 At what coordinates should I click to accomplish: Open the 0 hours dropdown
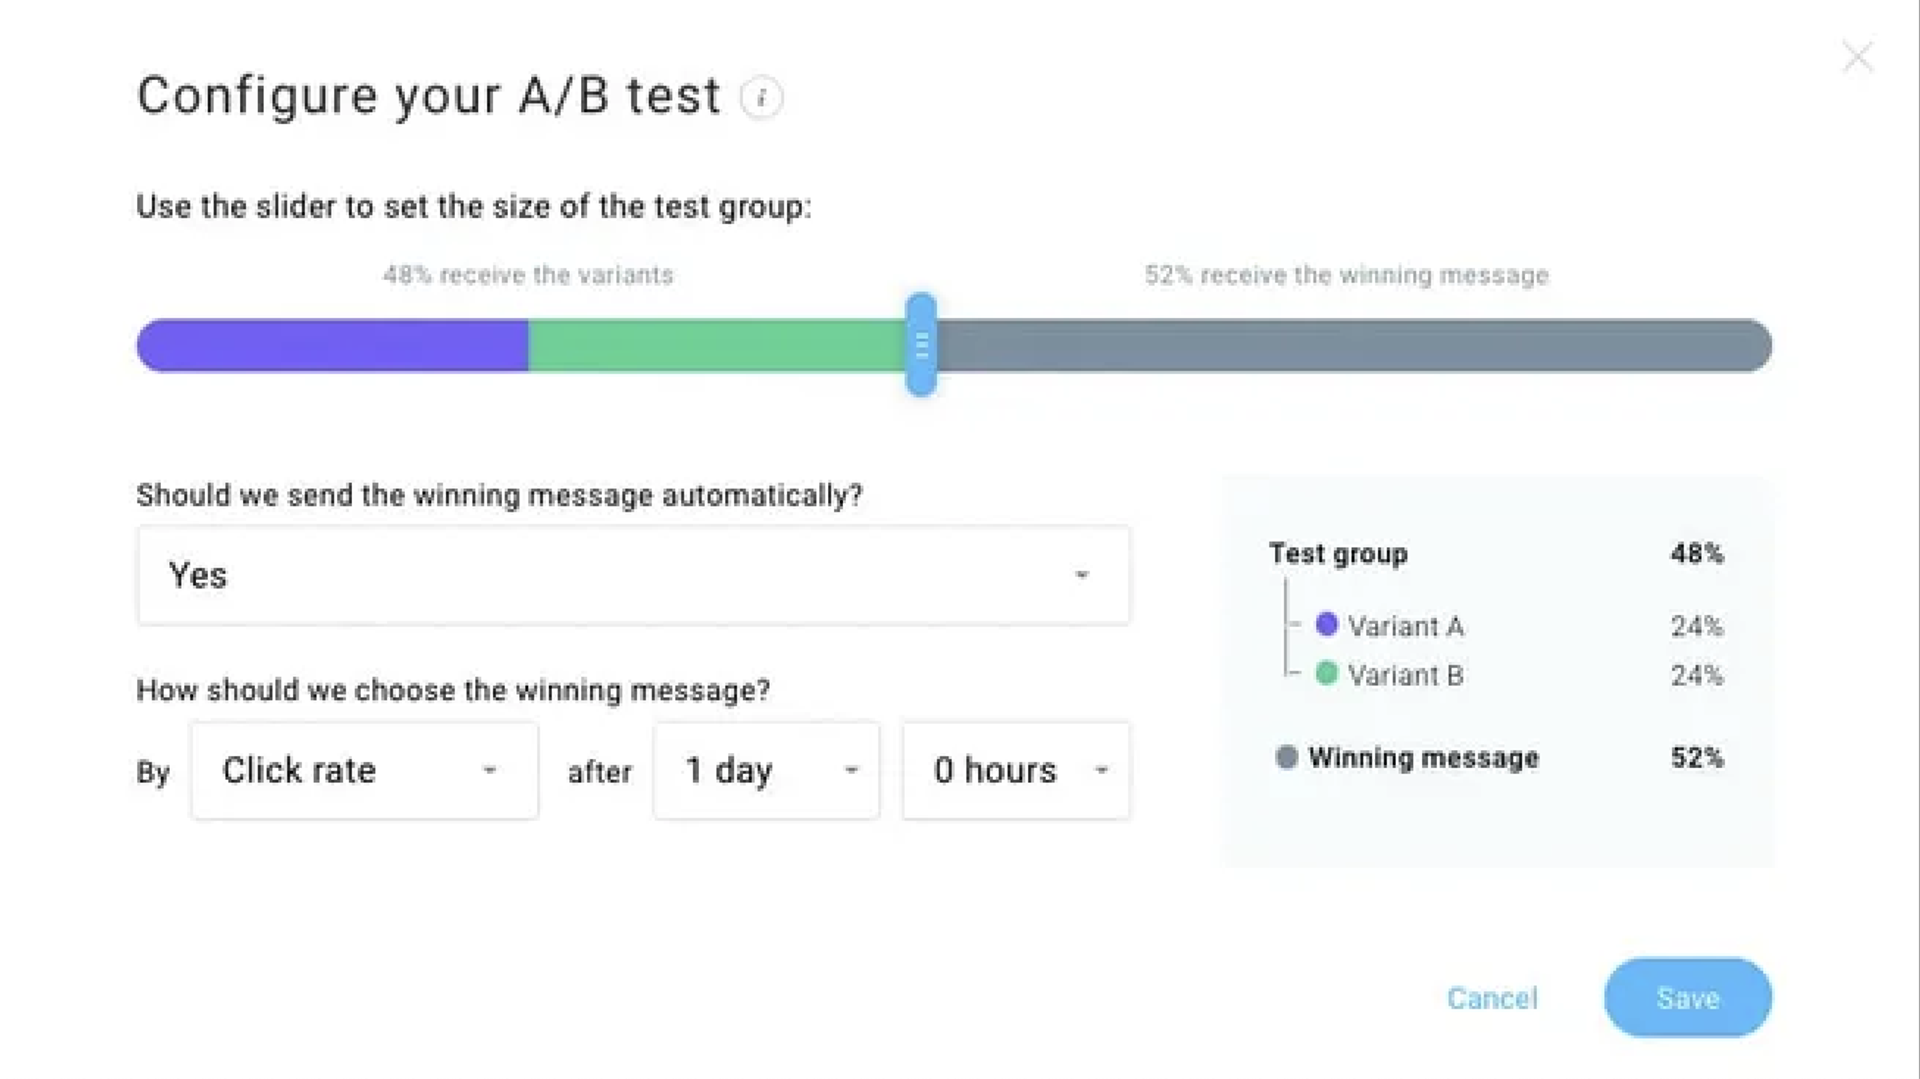(1016, 771)
